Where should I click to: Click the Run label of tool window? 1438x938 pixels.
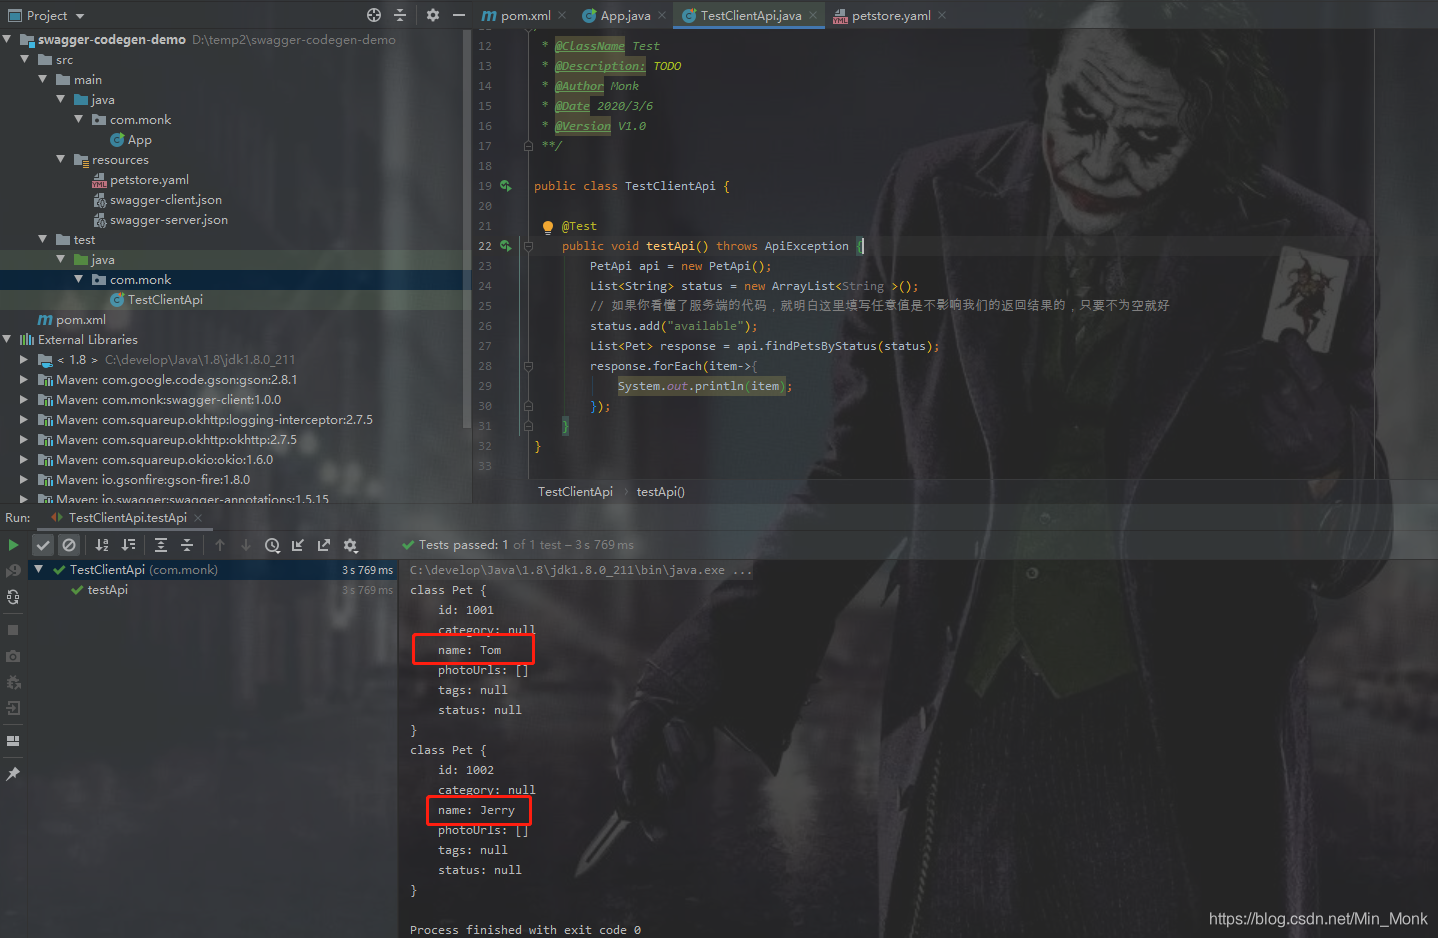point(17,518)
